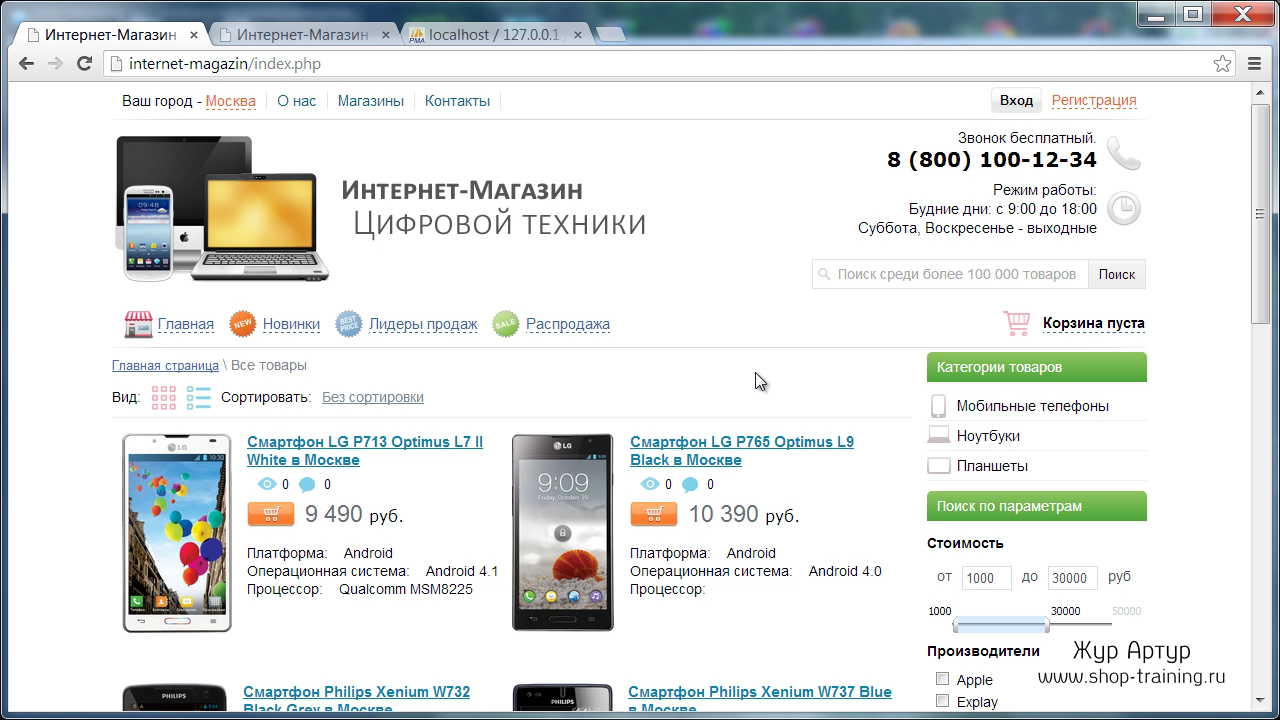The height and width of the screenshot is (720, 1280).
Task: Click the clock working-hours icon
Action: point(1124,209)
